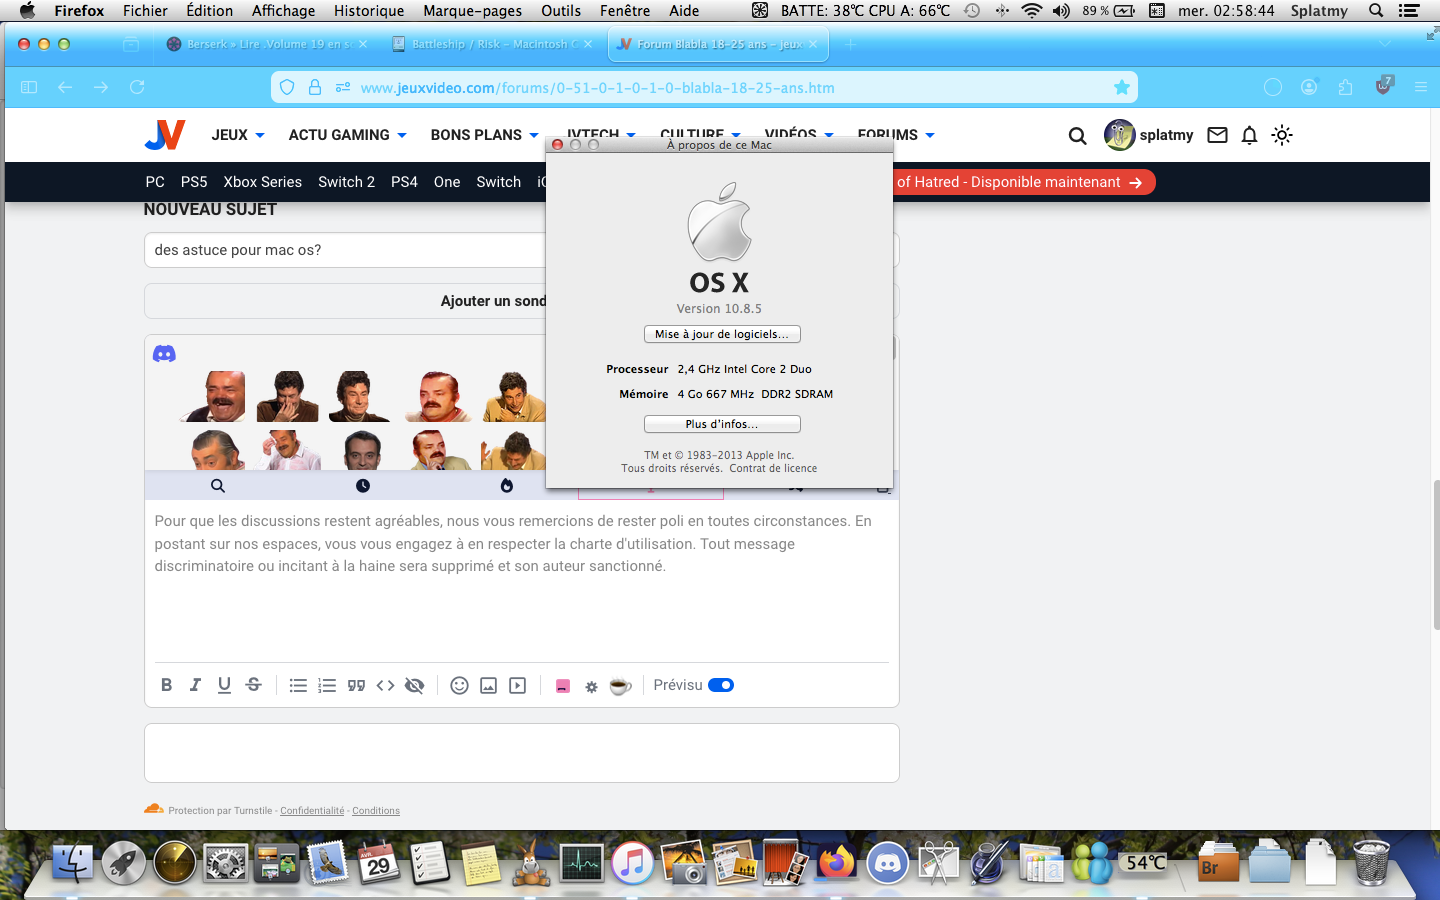Open Discord from the Dock
The height and width of the screenshot is (900, 1440).
pyautogui.click(x=887, y=862)
